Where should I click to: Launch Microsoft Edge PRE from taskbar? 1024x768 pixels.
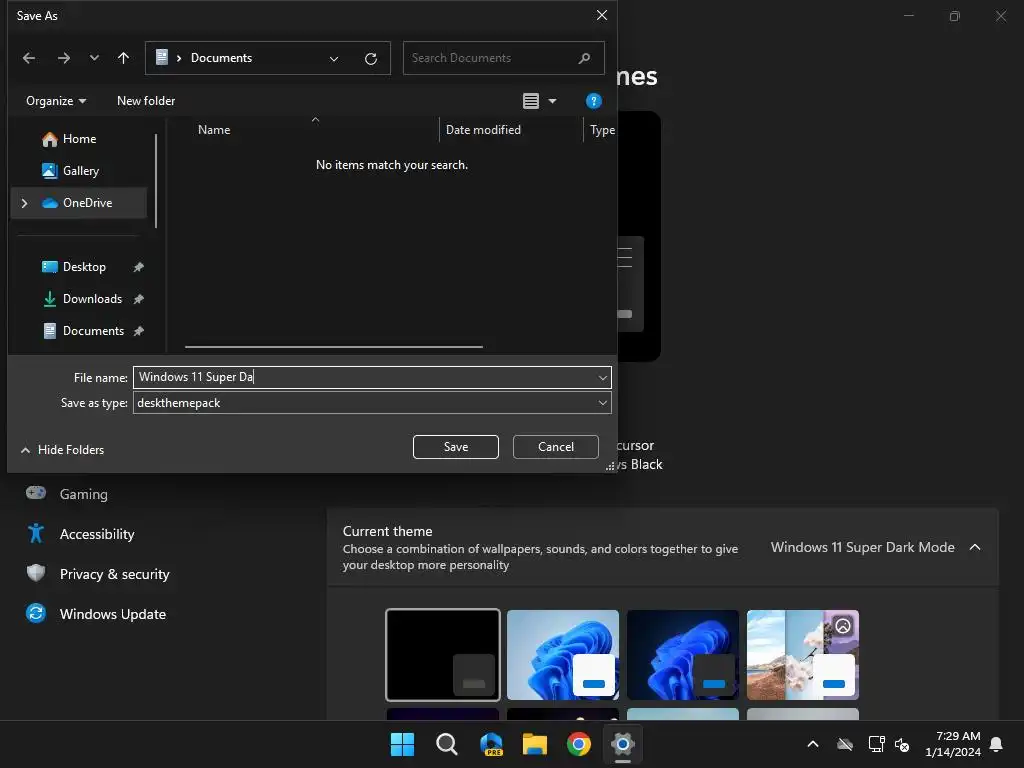tap(491, 744)
